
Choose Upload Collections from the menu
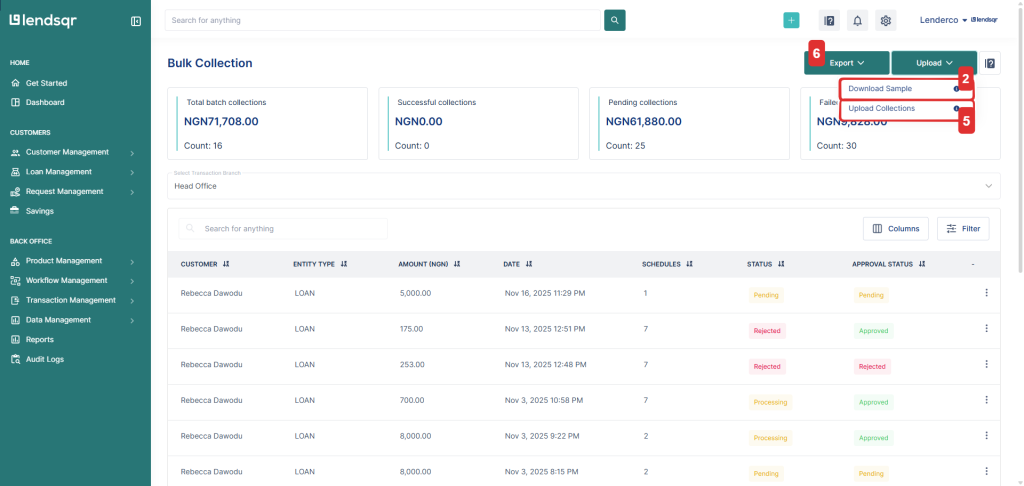[x=881, y=108]
